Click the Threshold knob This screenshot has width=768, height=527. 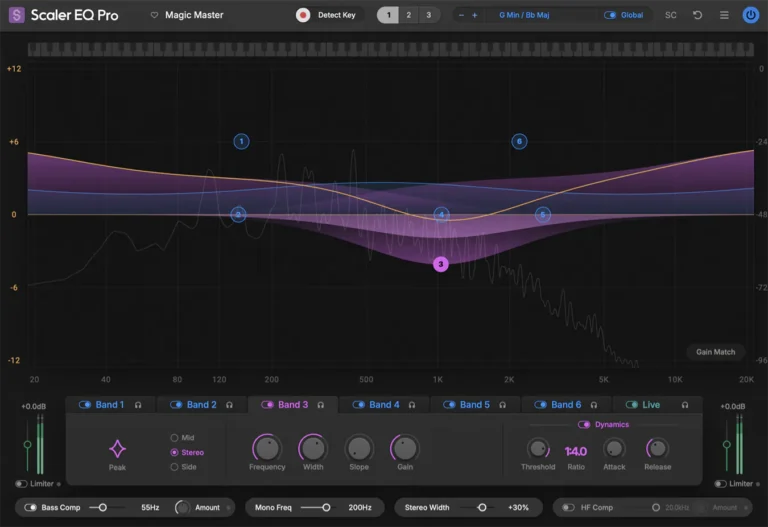(538, 449)
